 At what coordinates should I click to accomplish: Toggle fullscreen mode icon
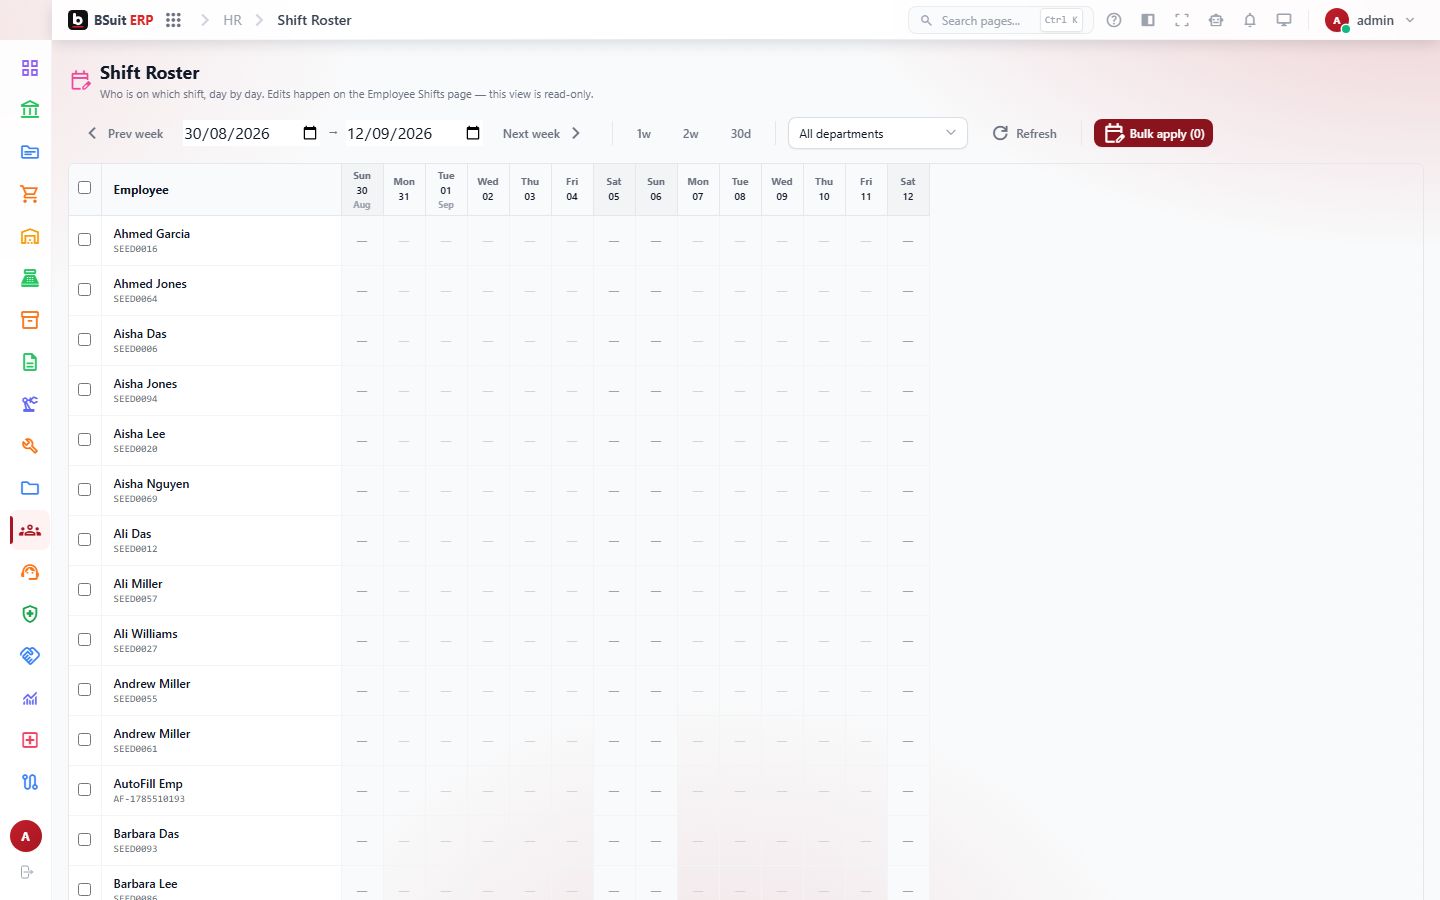pyautogui.click(x=1182, y=20)
